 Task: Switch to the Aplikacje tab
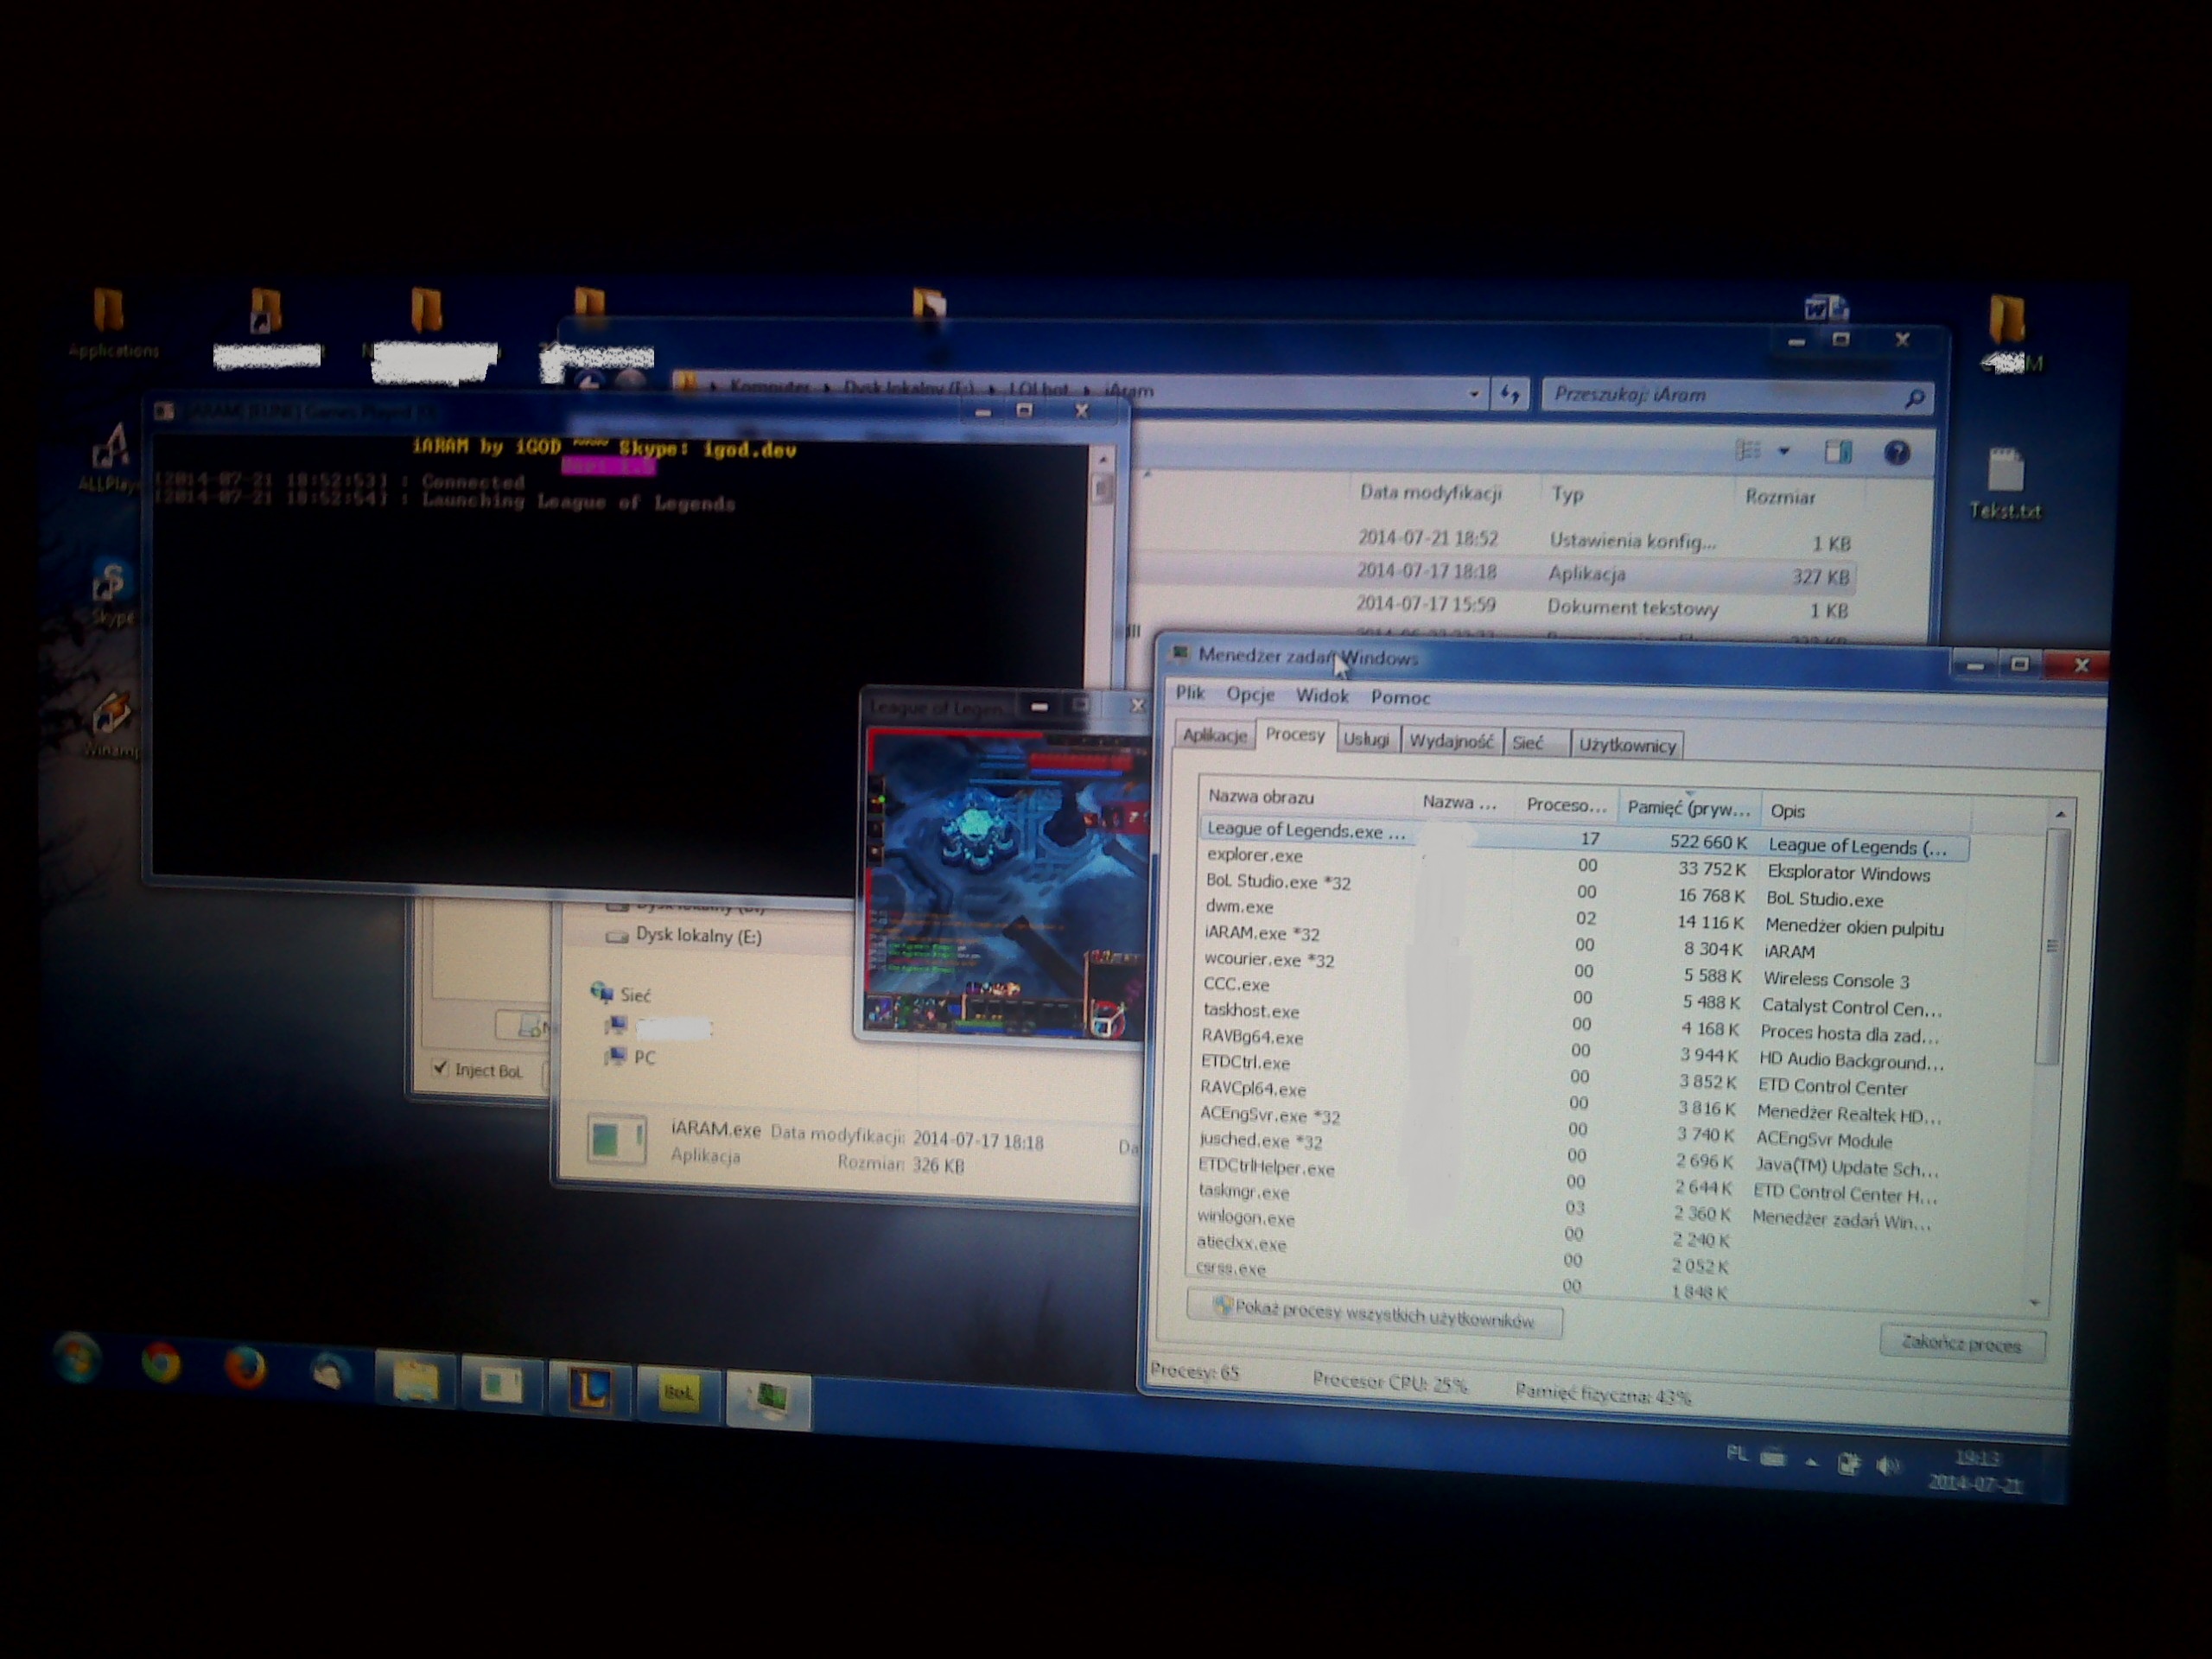[1215, 735]
